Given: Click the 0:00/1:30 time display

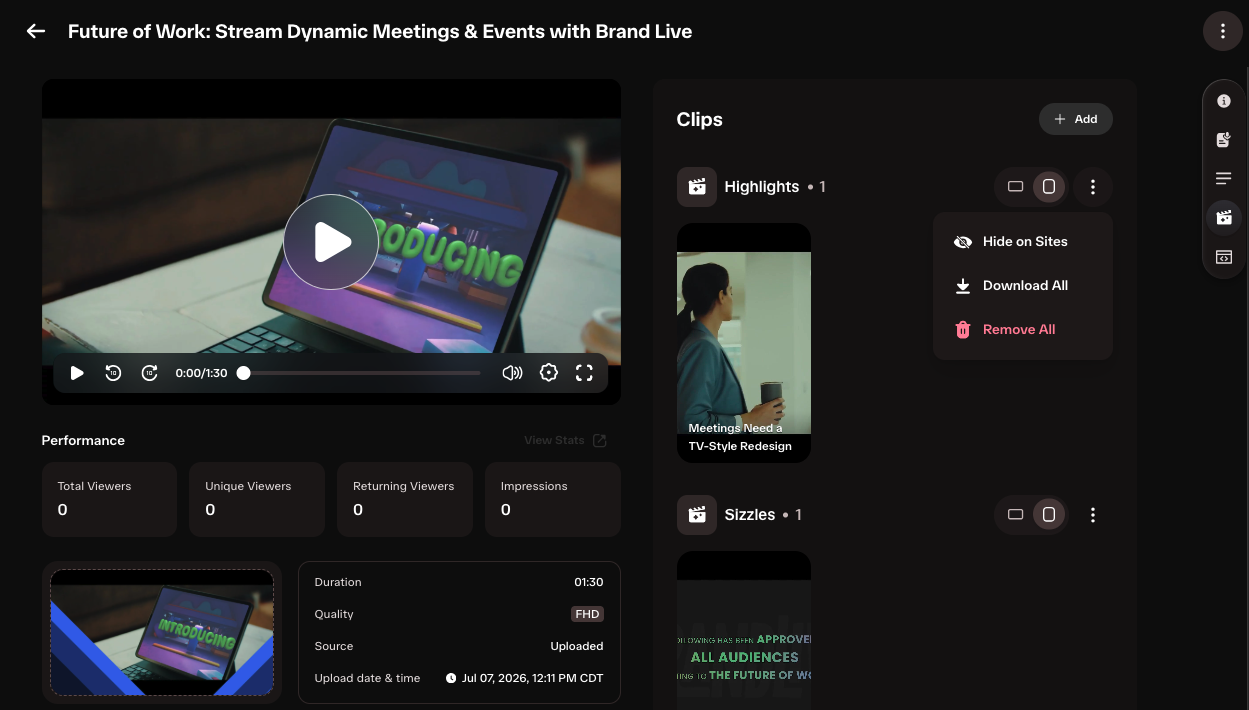Looking at the screenshot, I should tap(201, 373).
